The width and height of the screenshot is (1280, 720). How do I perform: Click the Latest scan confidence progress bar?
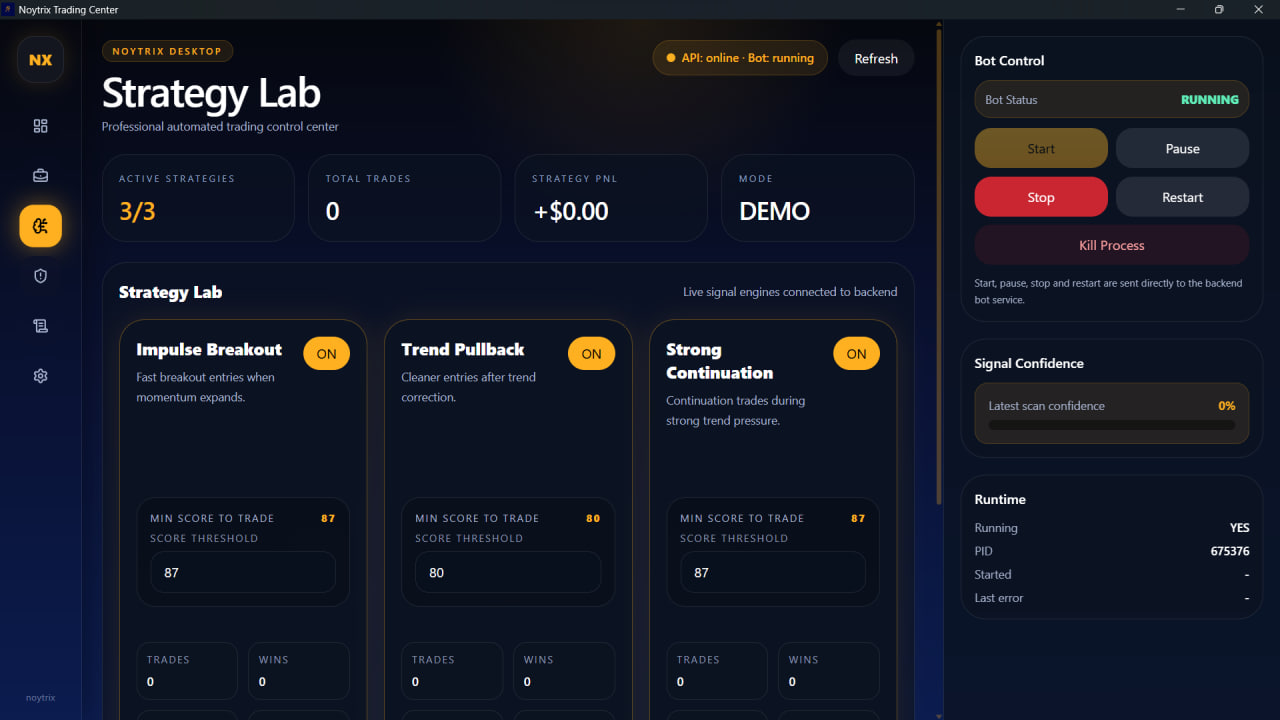click(1112, 425)
